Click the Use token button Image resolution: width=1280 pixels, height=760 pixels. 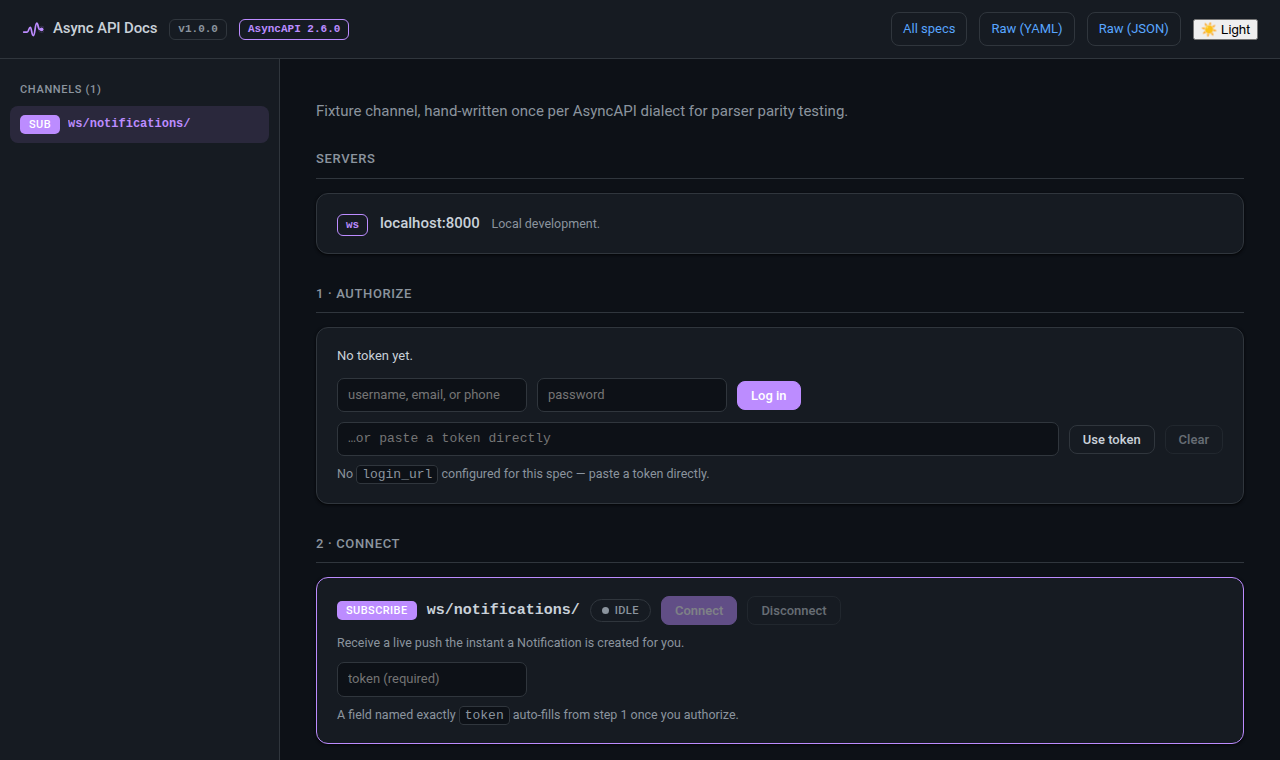coord(1112,440)
